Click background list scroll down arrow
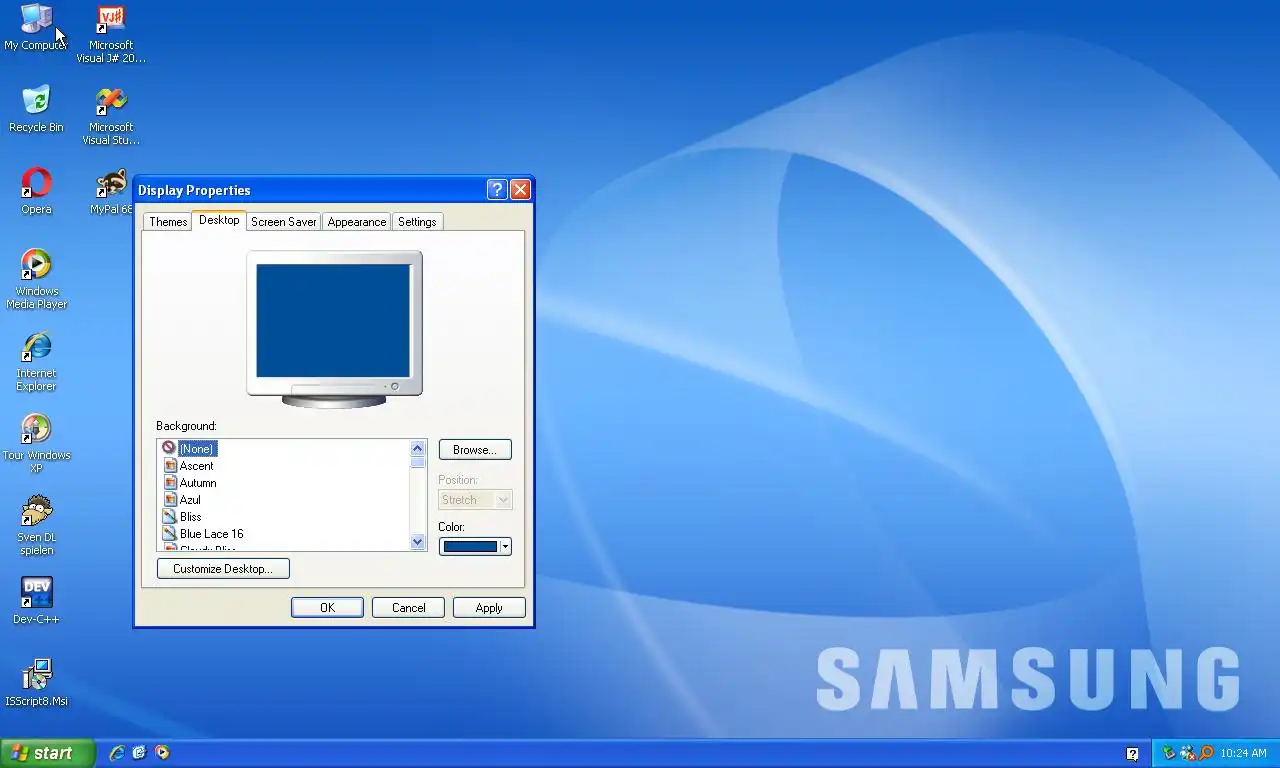Viewport: 1280px width, 768px height. [x=418, y=541]
